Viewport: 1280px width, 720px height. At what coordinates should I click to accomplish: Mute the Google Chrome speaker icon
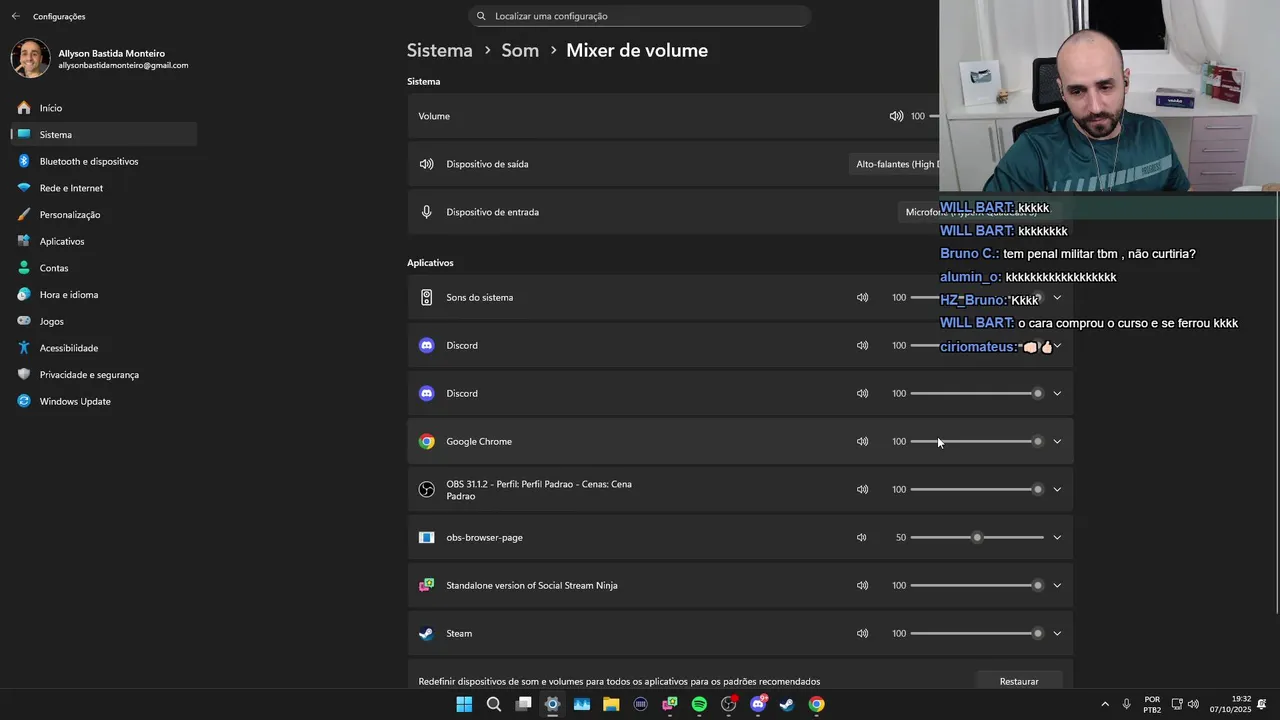(x=862, y=441)
